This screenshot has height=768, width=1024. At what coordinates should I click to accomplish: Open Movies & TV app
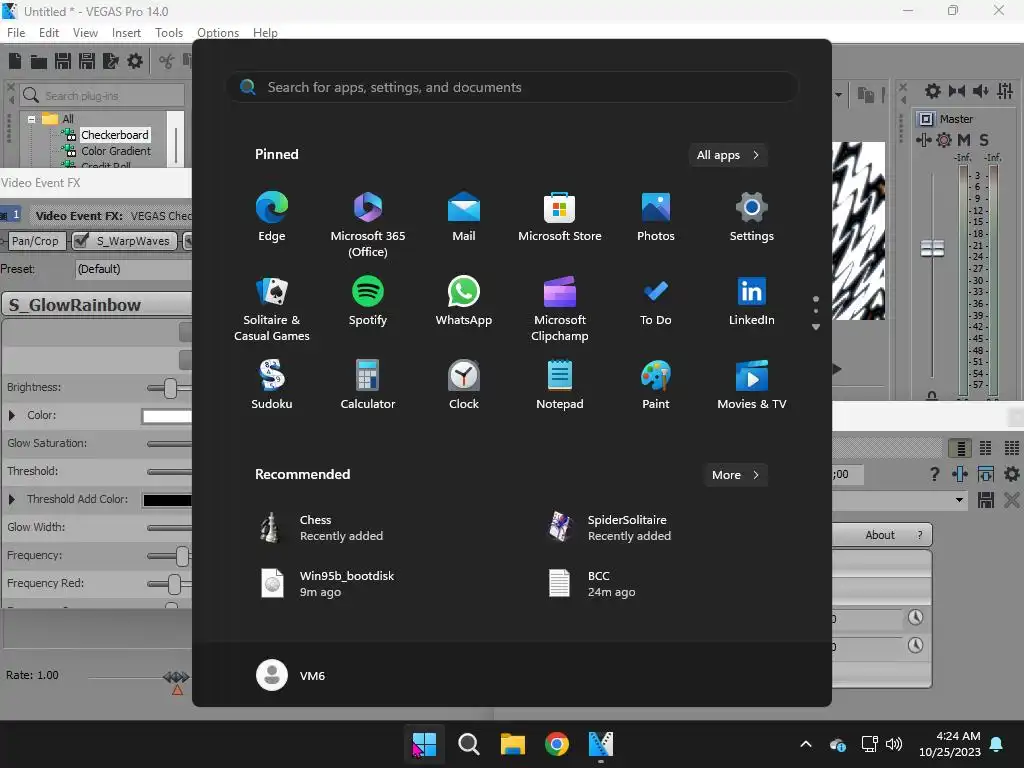pyautogui.click(x=752, y=385)
